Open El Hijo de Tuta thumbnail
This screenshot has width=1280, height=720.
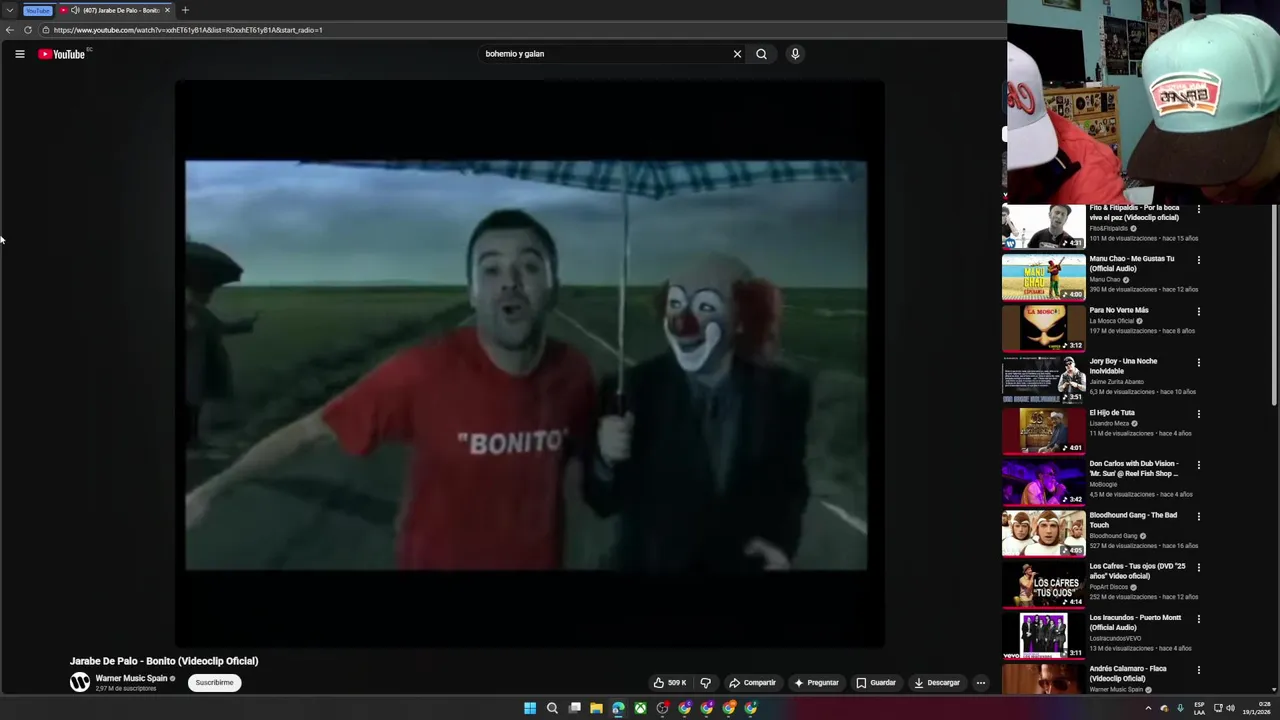(x=1043, y=431)
